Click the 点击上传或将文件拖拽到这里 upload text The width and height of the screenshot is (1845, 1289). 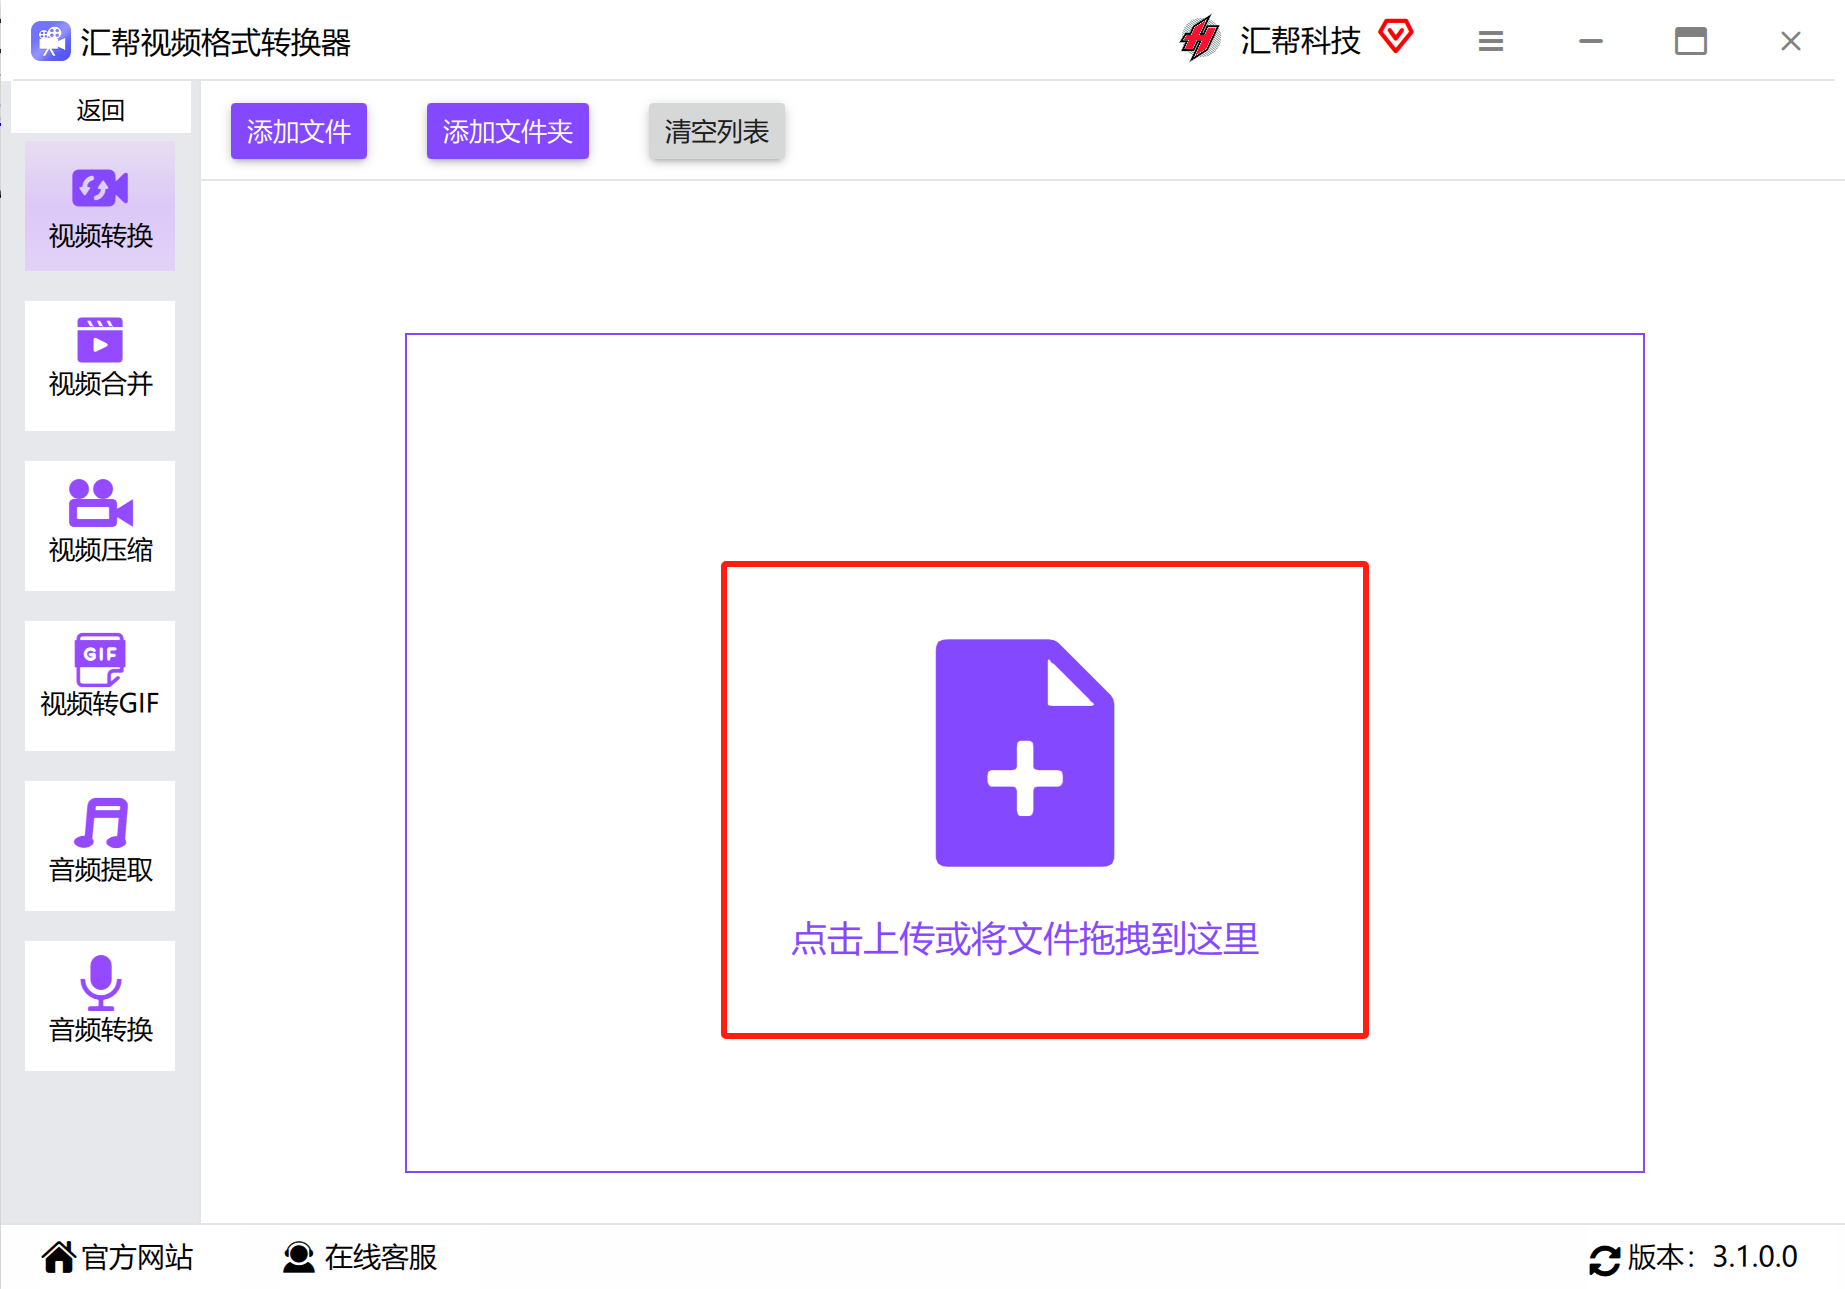click(x=1024, y=938)
